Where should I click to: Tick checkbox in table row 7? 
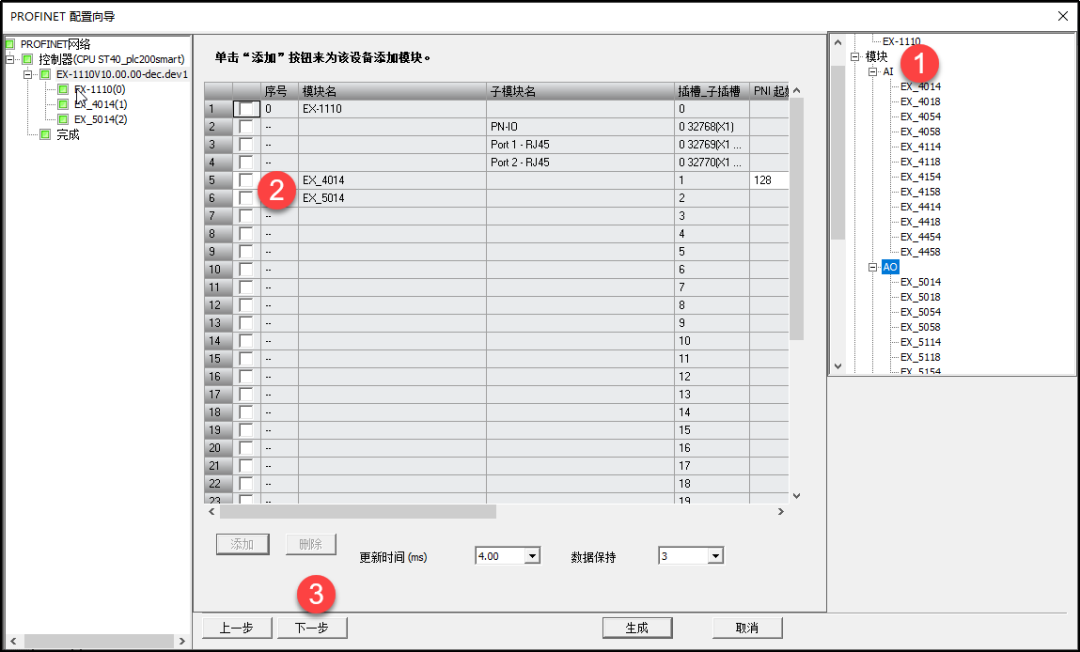(246, 216)
